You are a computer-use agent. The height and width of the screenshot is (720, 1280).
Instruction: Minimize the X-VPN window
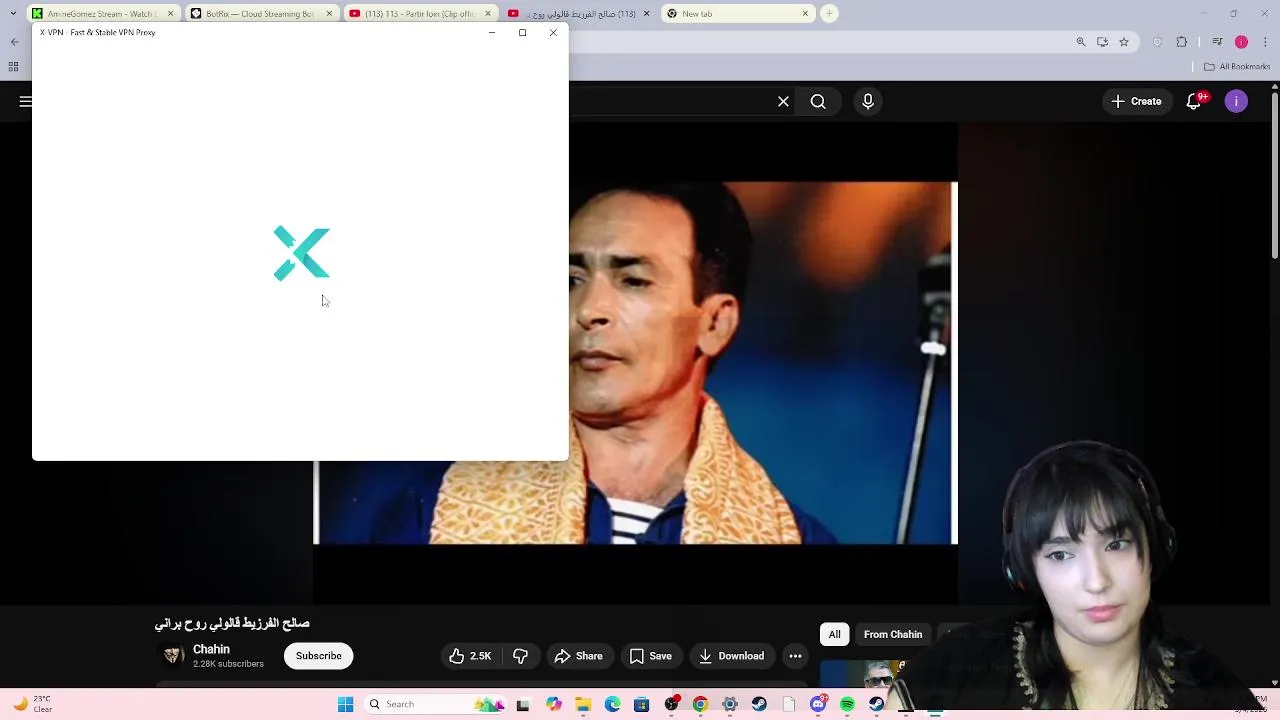pyautogui.click(x=491, y=33)
